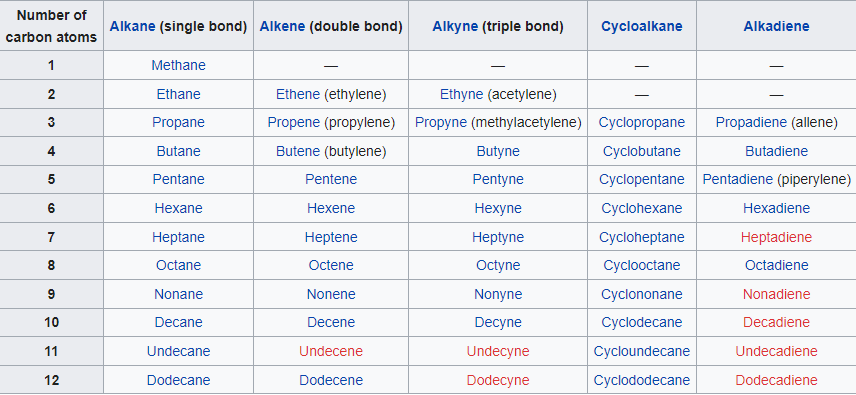The image size is (856, 395).
Task: Select the Cyclobutane link
Action: (641, 151)
